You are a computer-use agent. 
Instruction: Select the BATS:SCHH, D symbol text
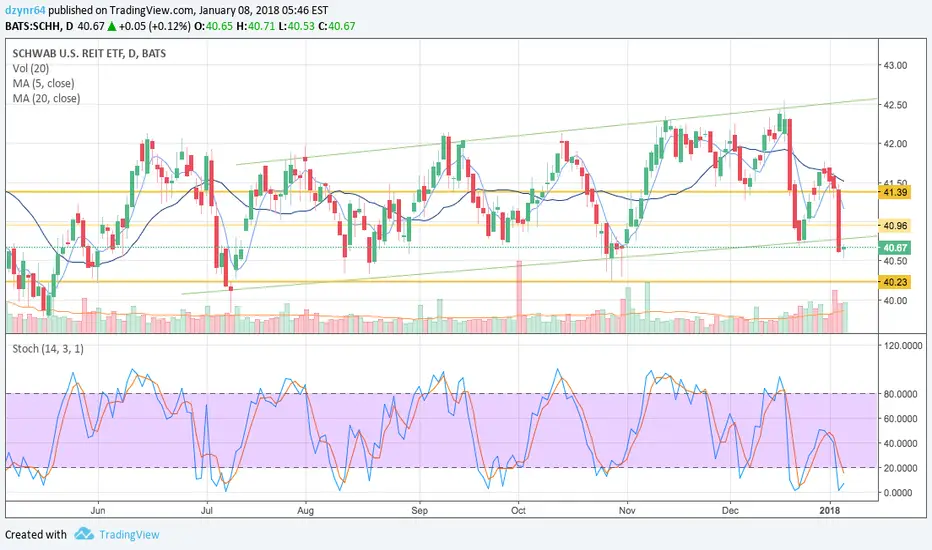coord(40,26)
